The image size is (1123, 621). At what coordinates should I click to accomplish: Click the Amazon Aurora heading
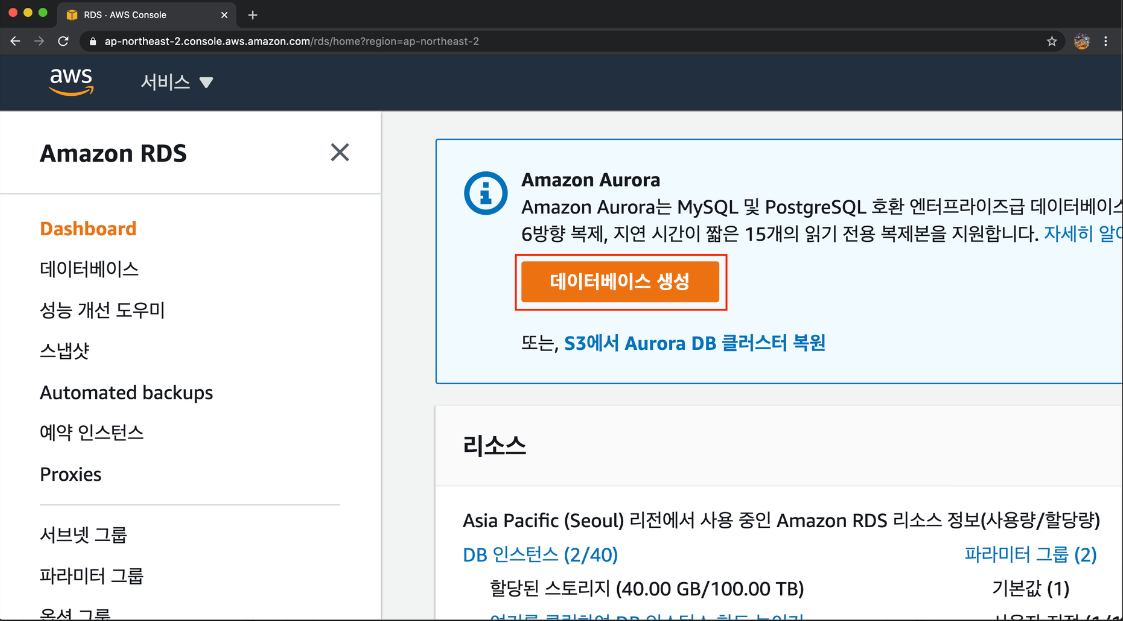pos(591,179)
